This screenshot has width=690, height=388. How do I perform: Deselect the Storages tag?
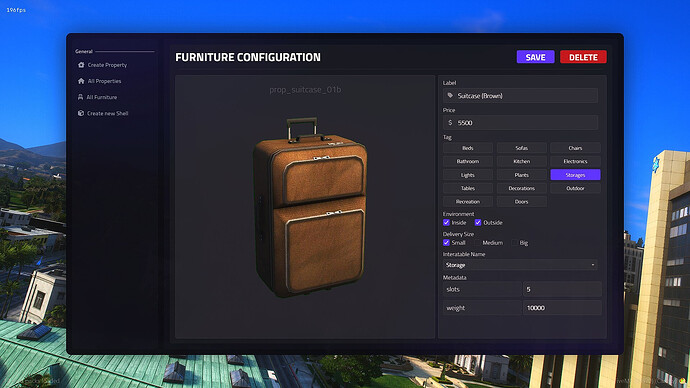[575, 175]
